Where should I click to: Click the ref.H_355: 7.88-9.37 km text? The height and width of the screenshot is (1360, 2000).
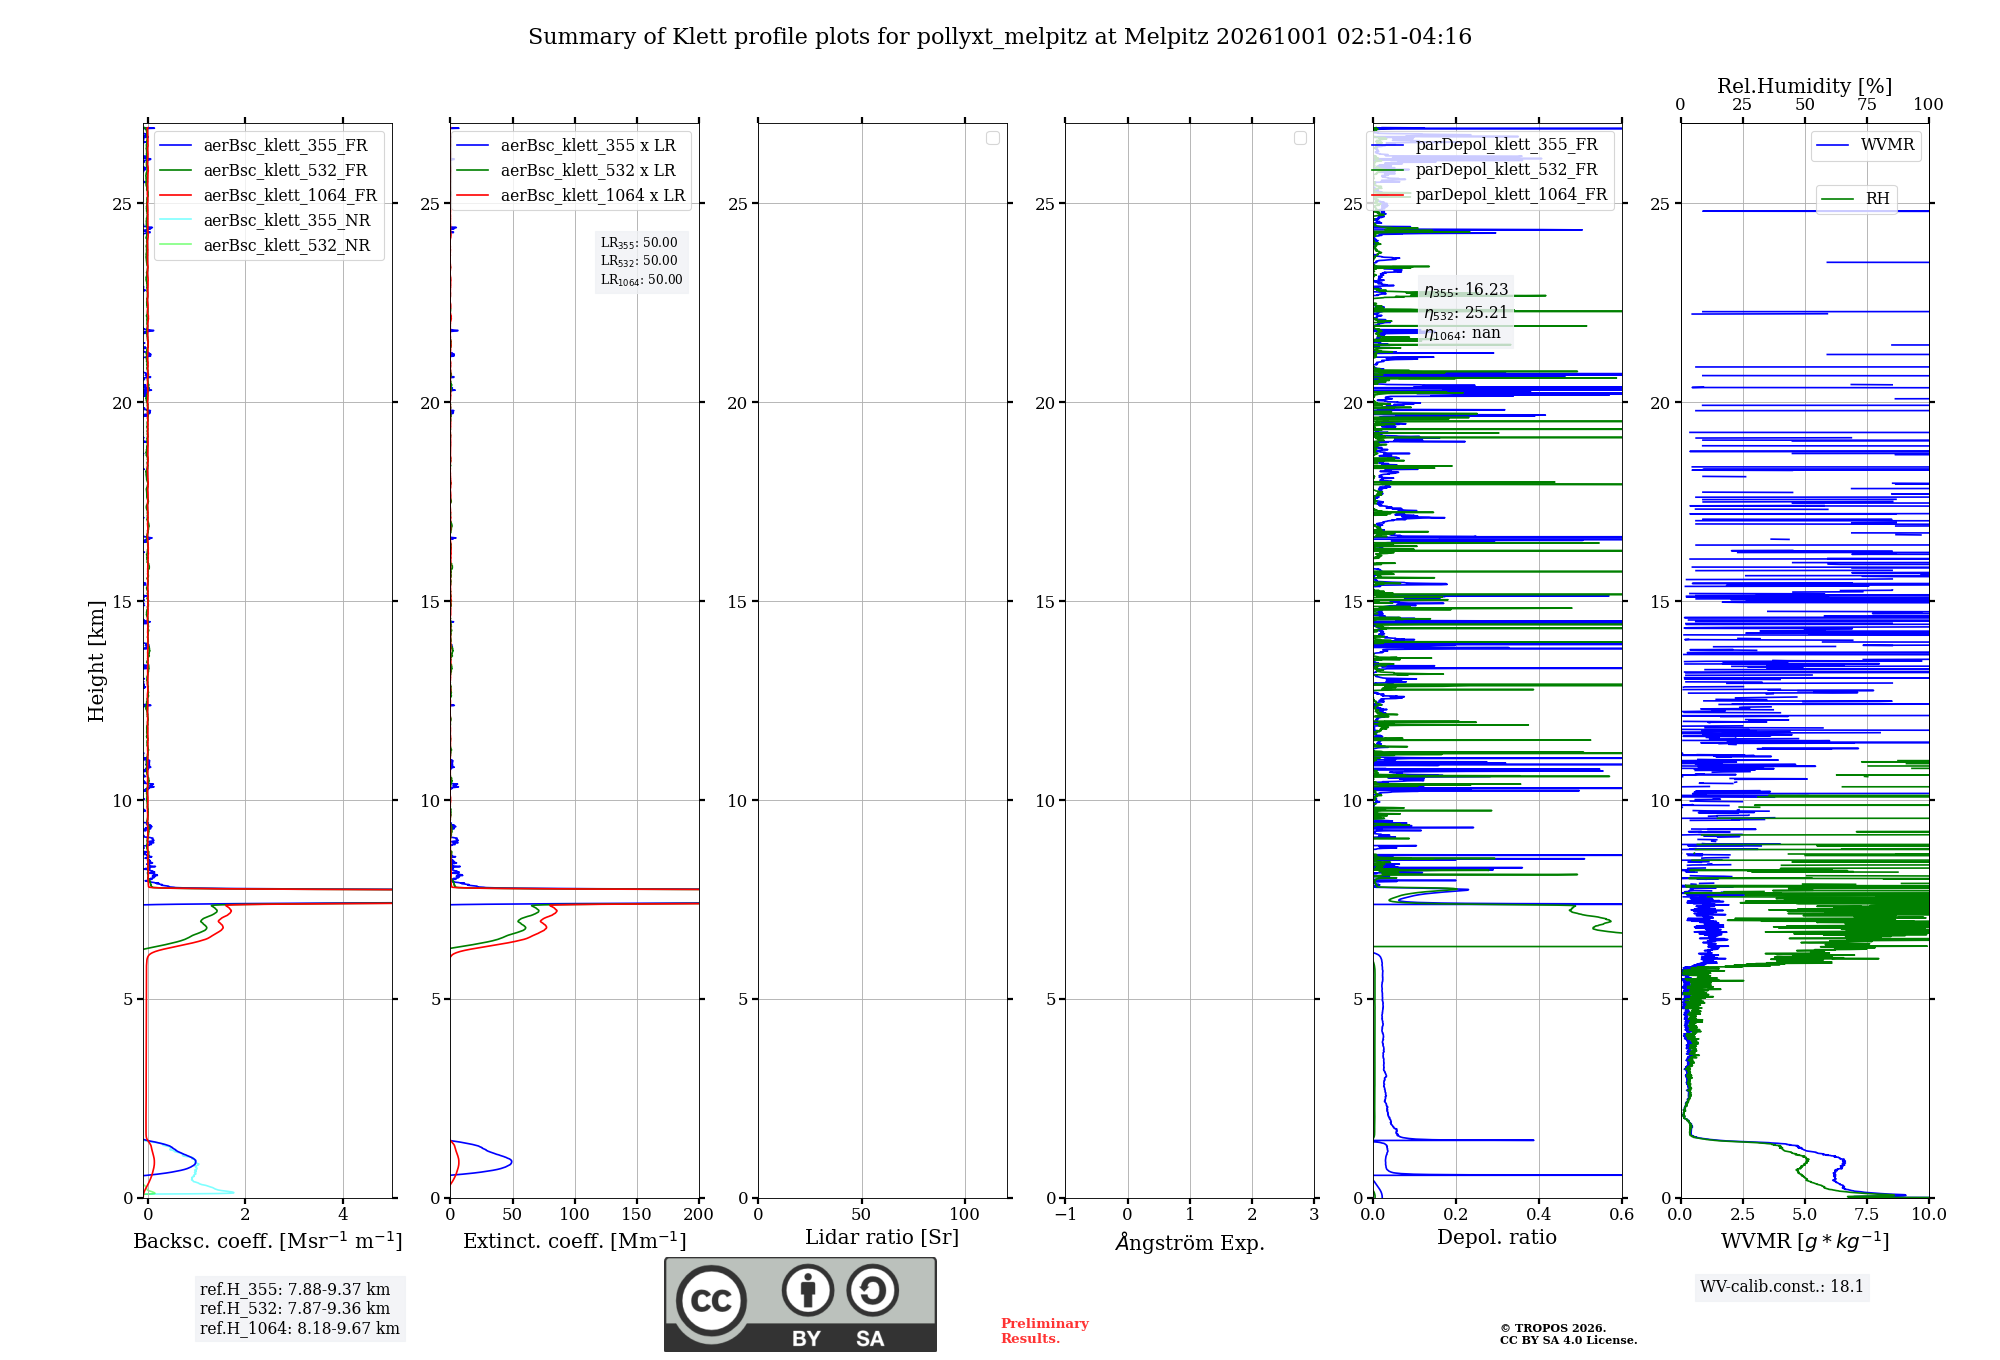(295, 1290)
